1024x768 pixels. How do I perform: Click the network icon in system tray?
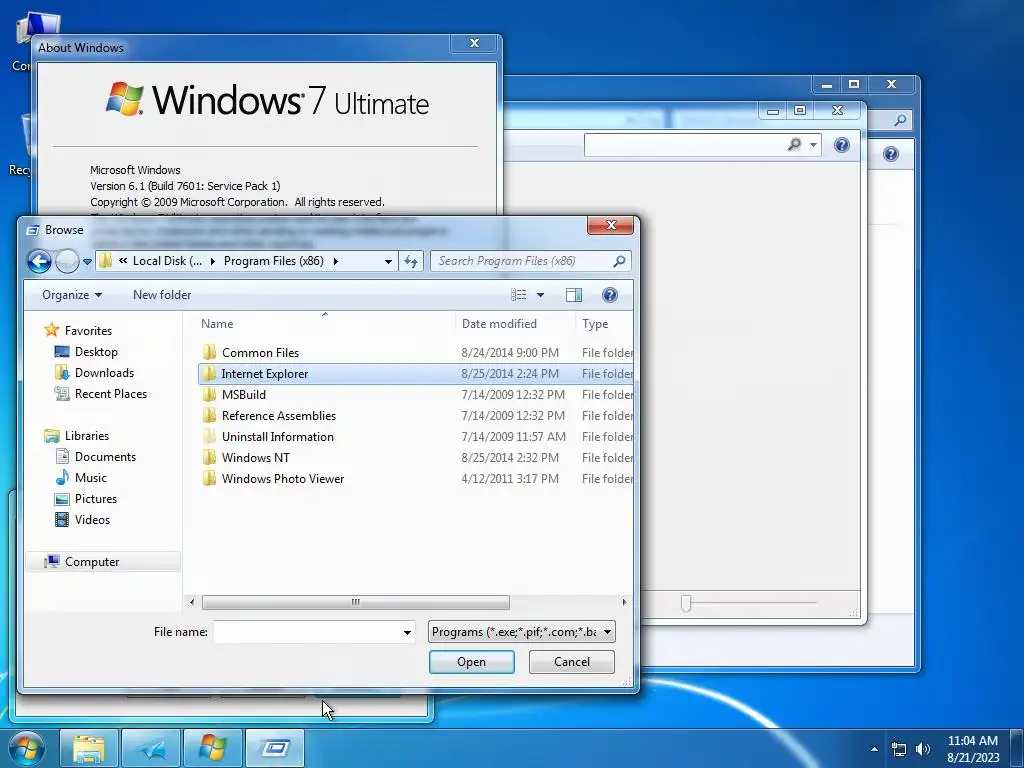(899, 749)
